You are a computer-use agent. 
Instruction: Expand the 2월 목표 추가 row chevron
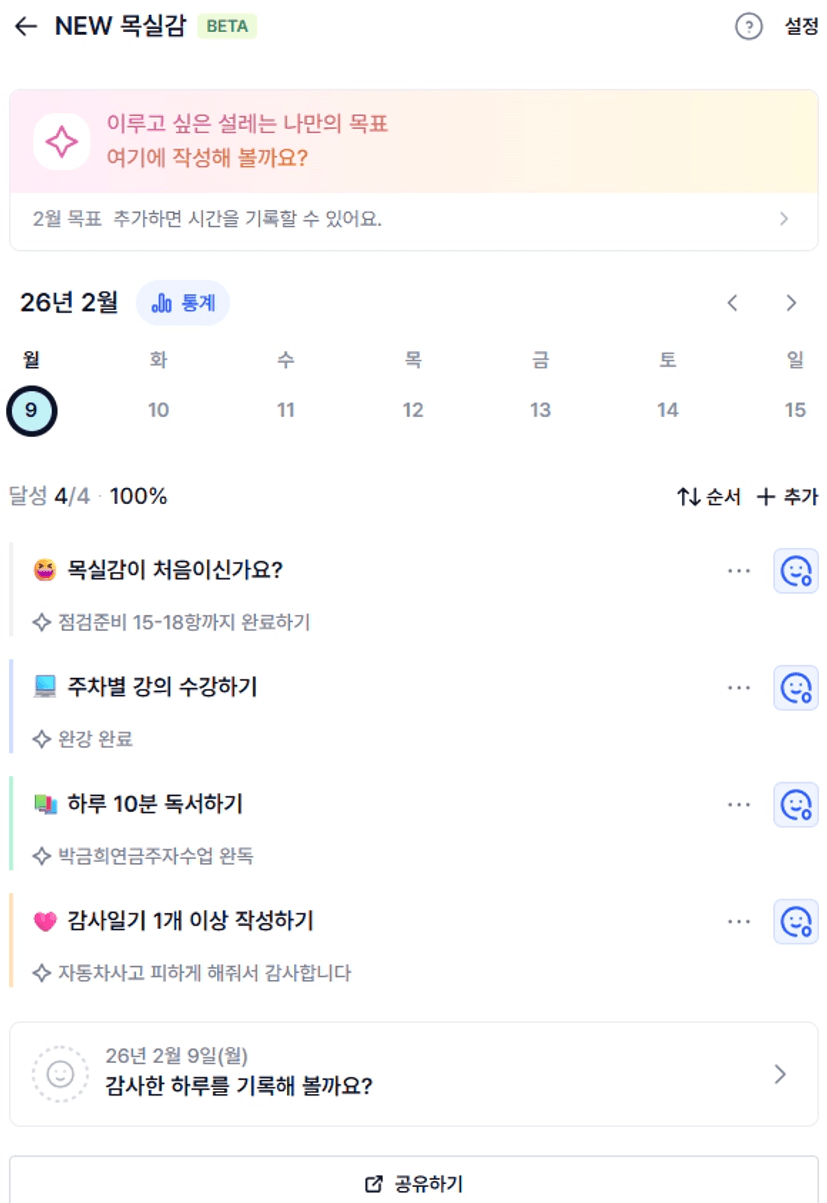click(784, 219)
